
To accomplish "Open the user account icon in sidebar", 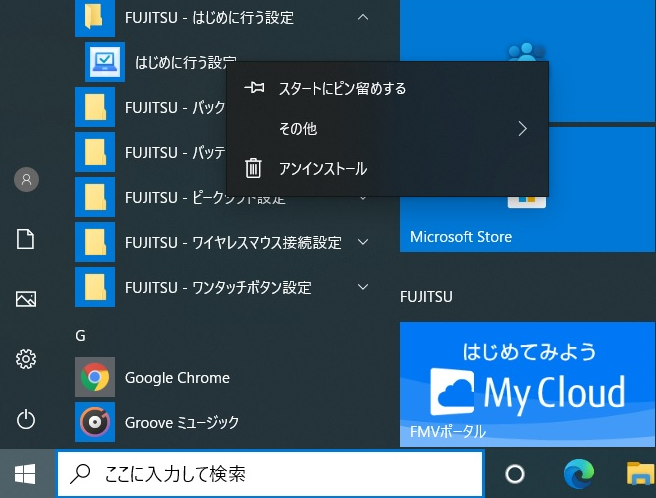I will [x=26, y=180].
